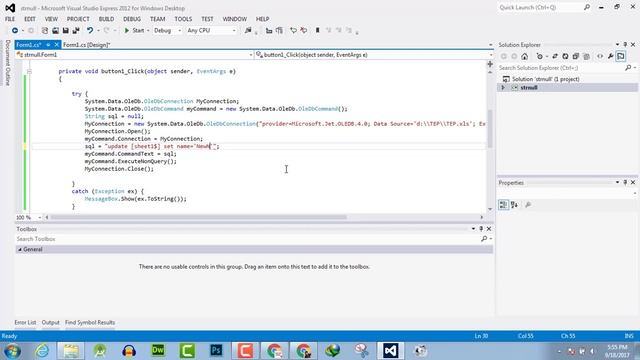Screen dimensions: 640x360
Task: Toggle Preview Selected Items in Solution Explorer
Action: 621,56
